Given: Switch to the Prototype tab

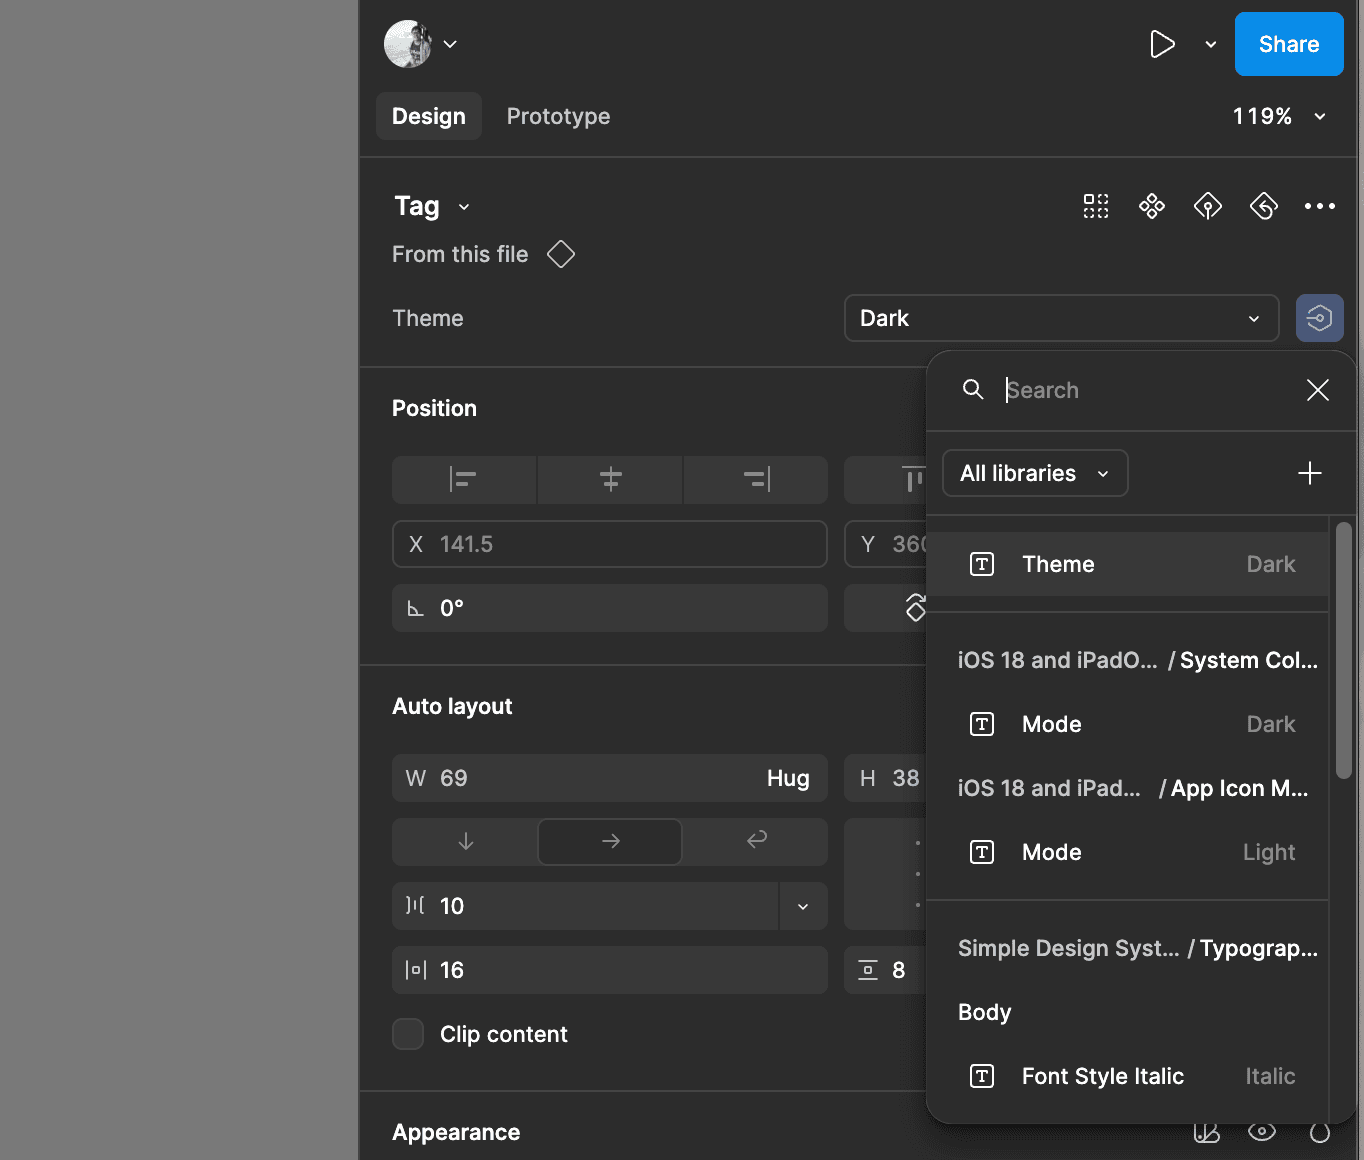Looking at the screenshot, I should click(558, 116).
